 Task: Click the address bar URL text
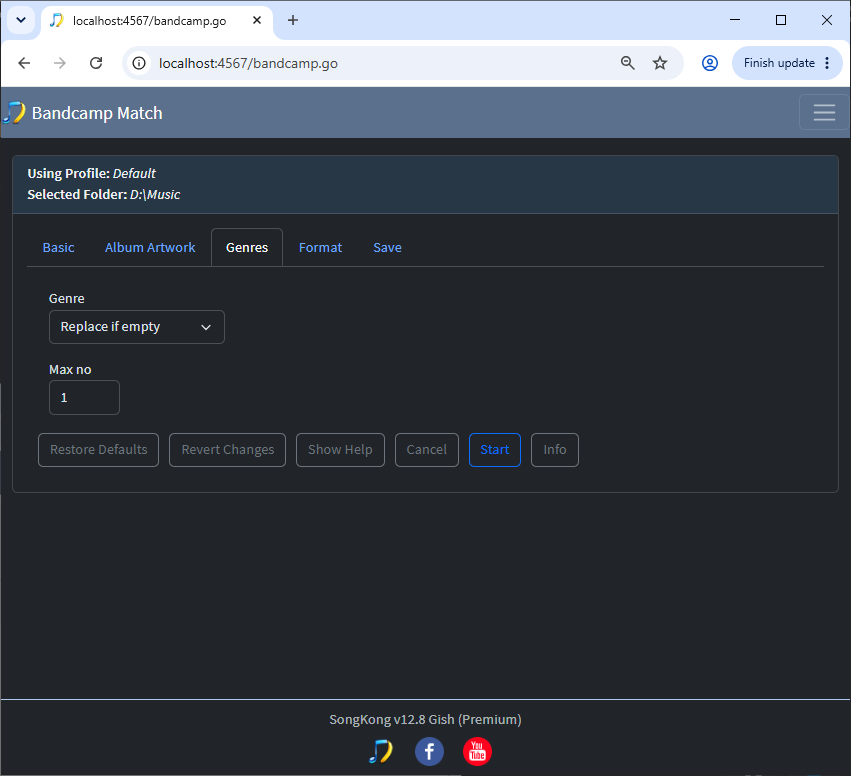tap(248, 63)
